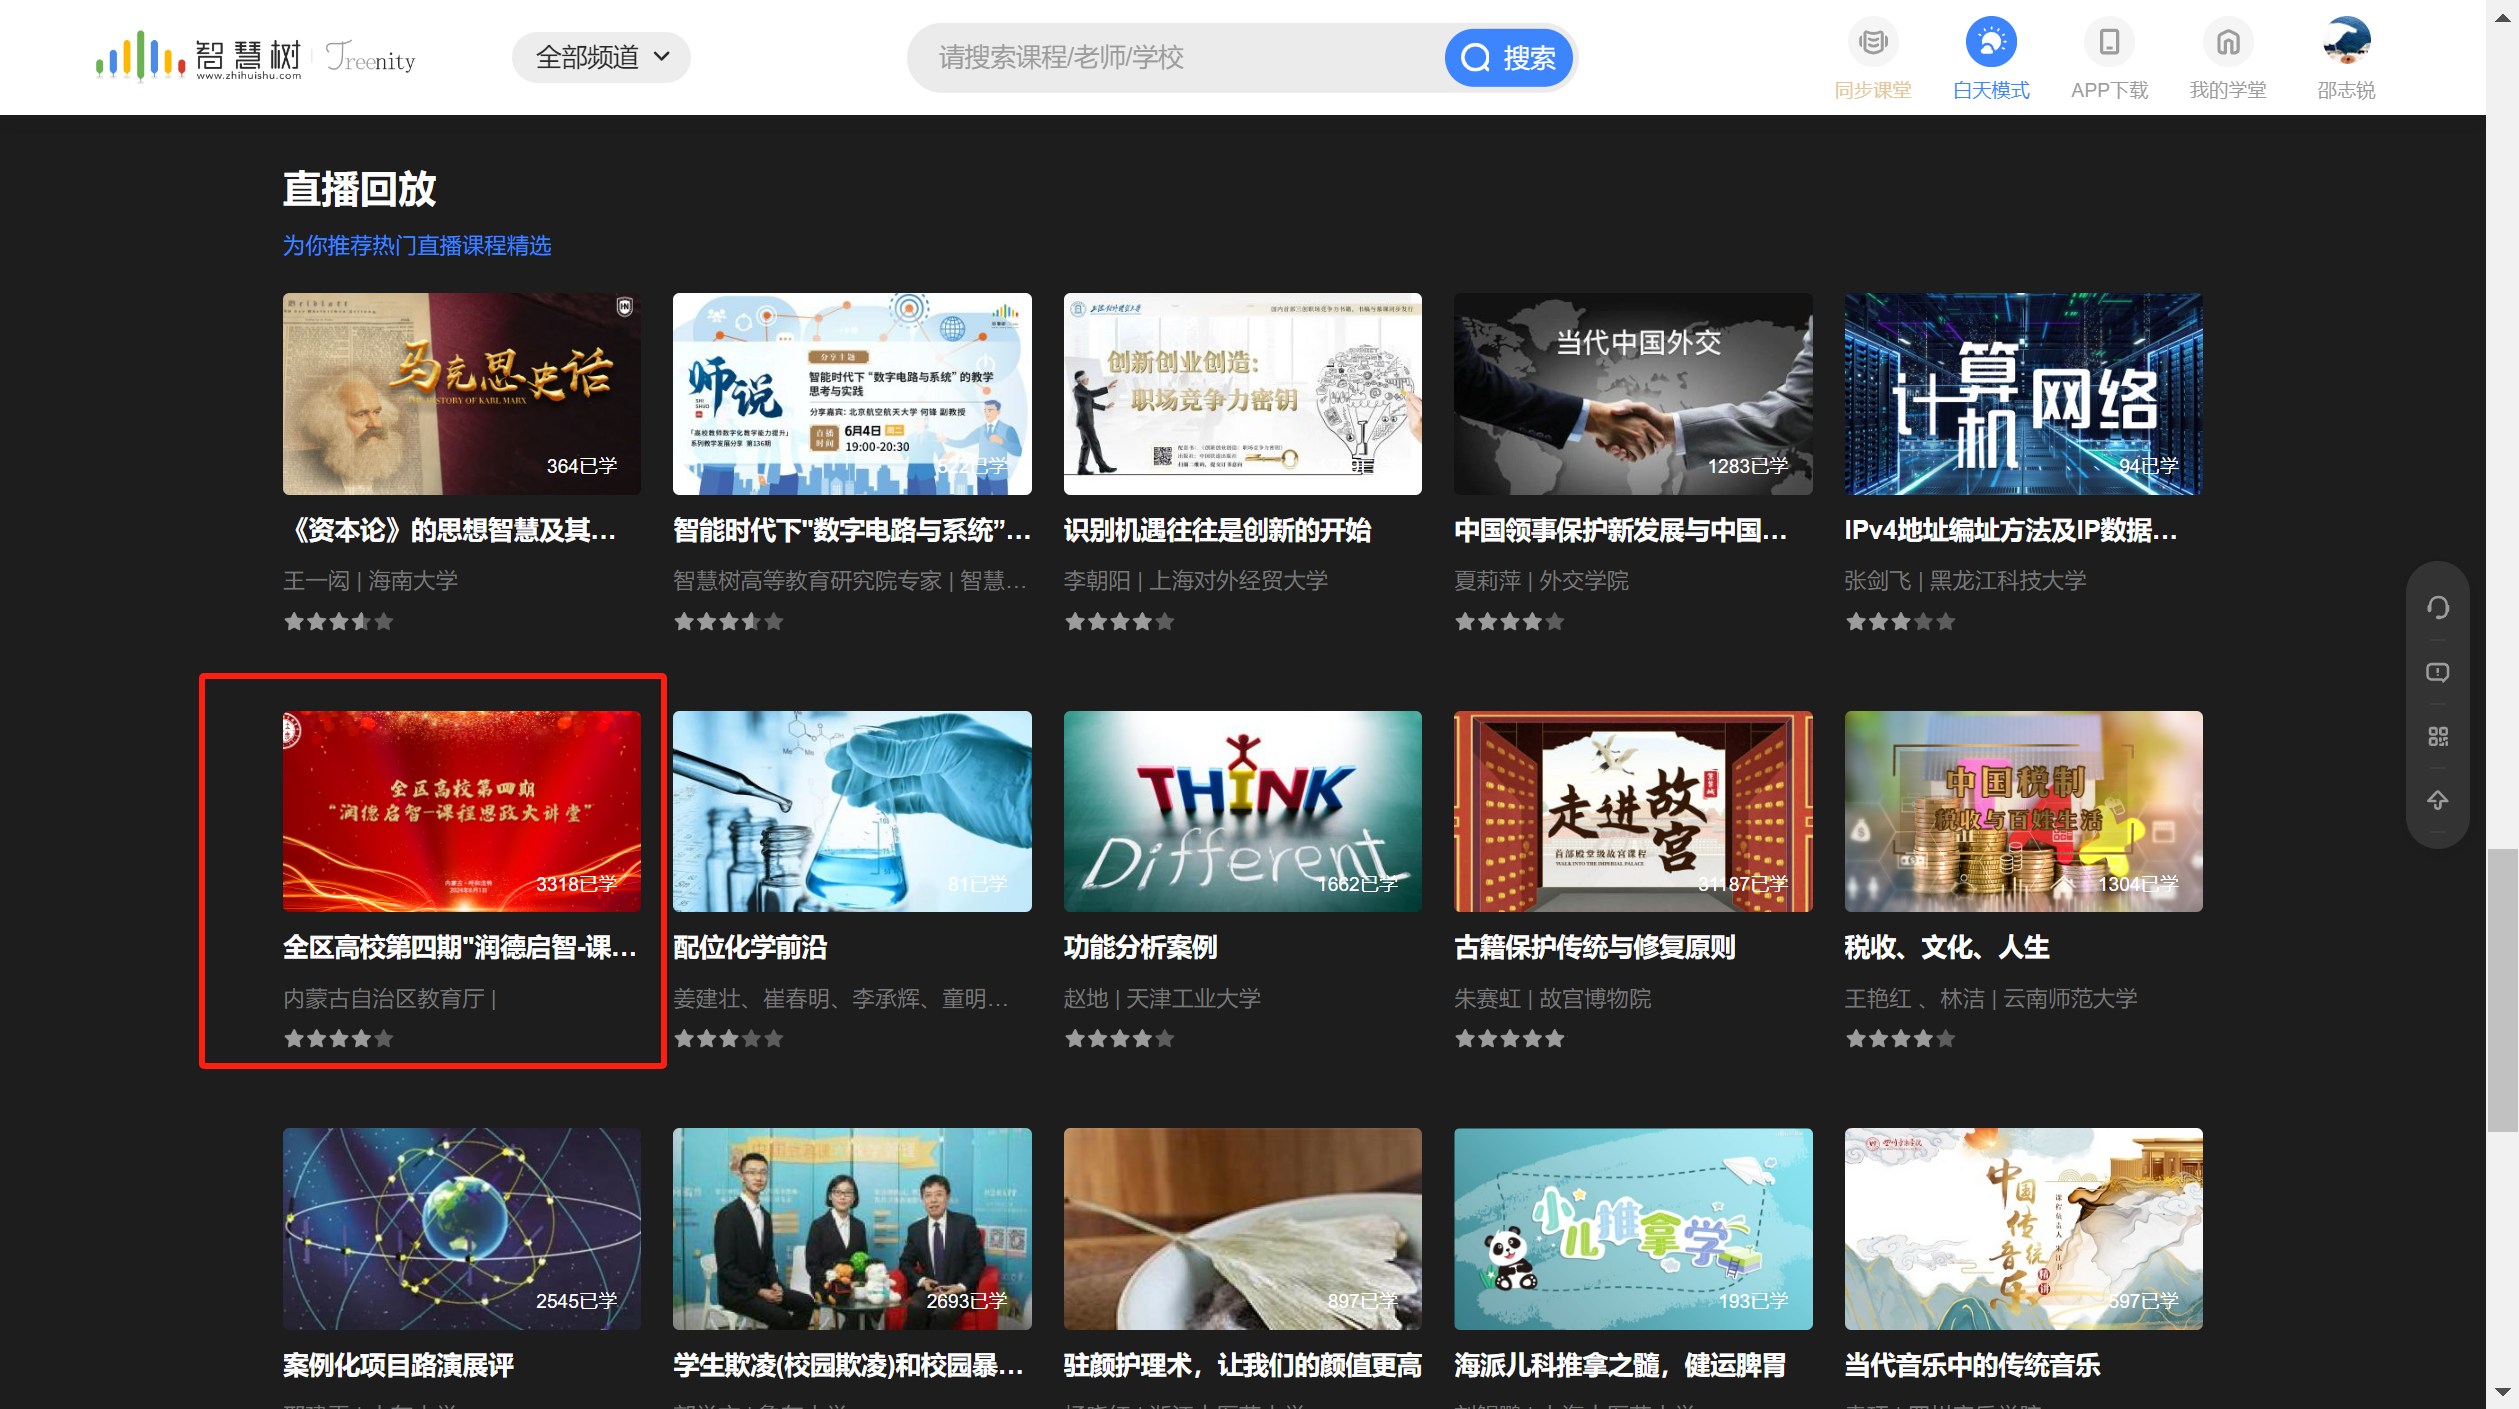Screen dimensions: 2519x1409
Task: Show the QR code icon in sidebar
Action: coord(2437,737)
